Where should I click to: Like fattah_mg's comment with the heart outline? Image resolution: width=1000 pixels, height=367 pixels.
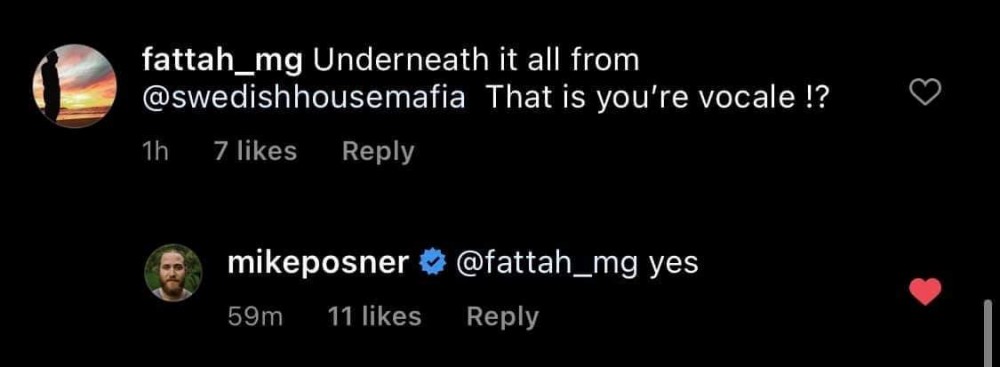[x=925, y=94]
